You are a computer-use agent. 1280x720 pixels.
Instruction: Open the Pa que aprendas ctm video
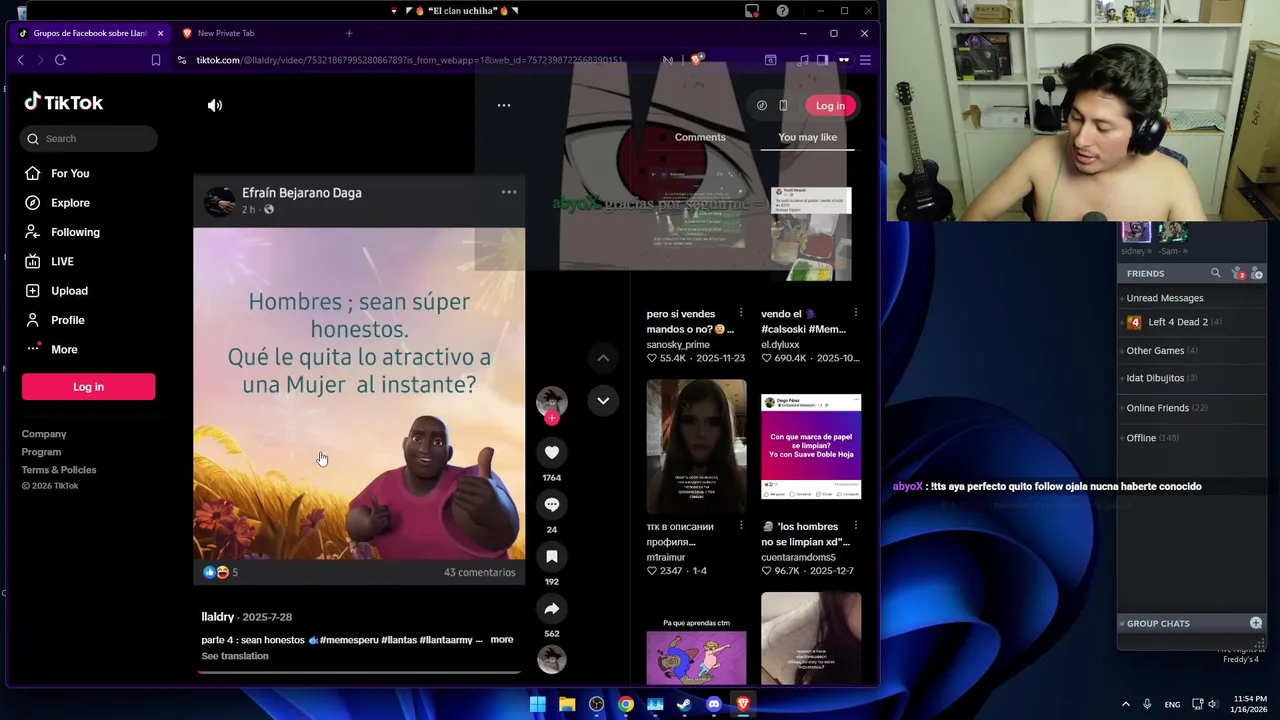[696, 650]
